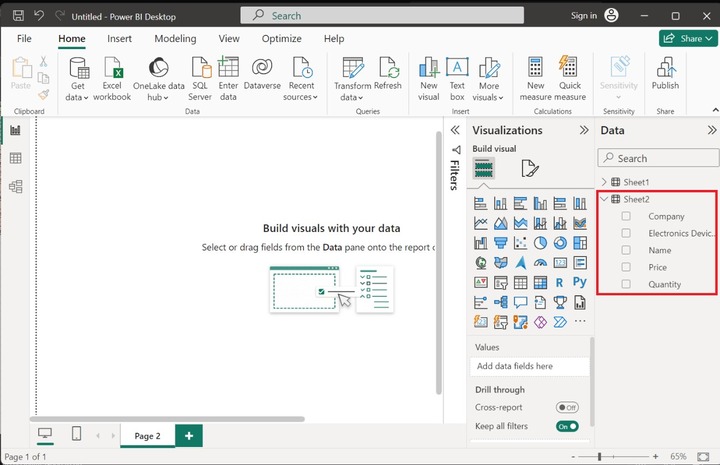Collapse the Sheet2 table
The width and height of the screenshot is (720, 465).
tap(604, 199)
